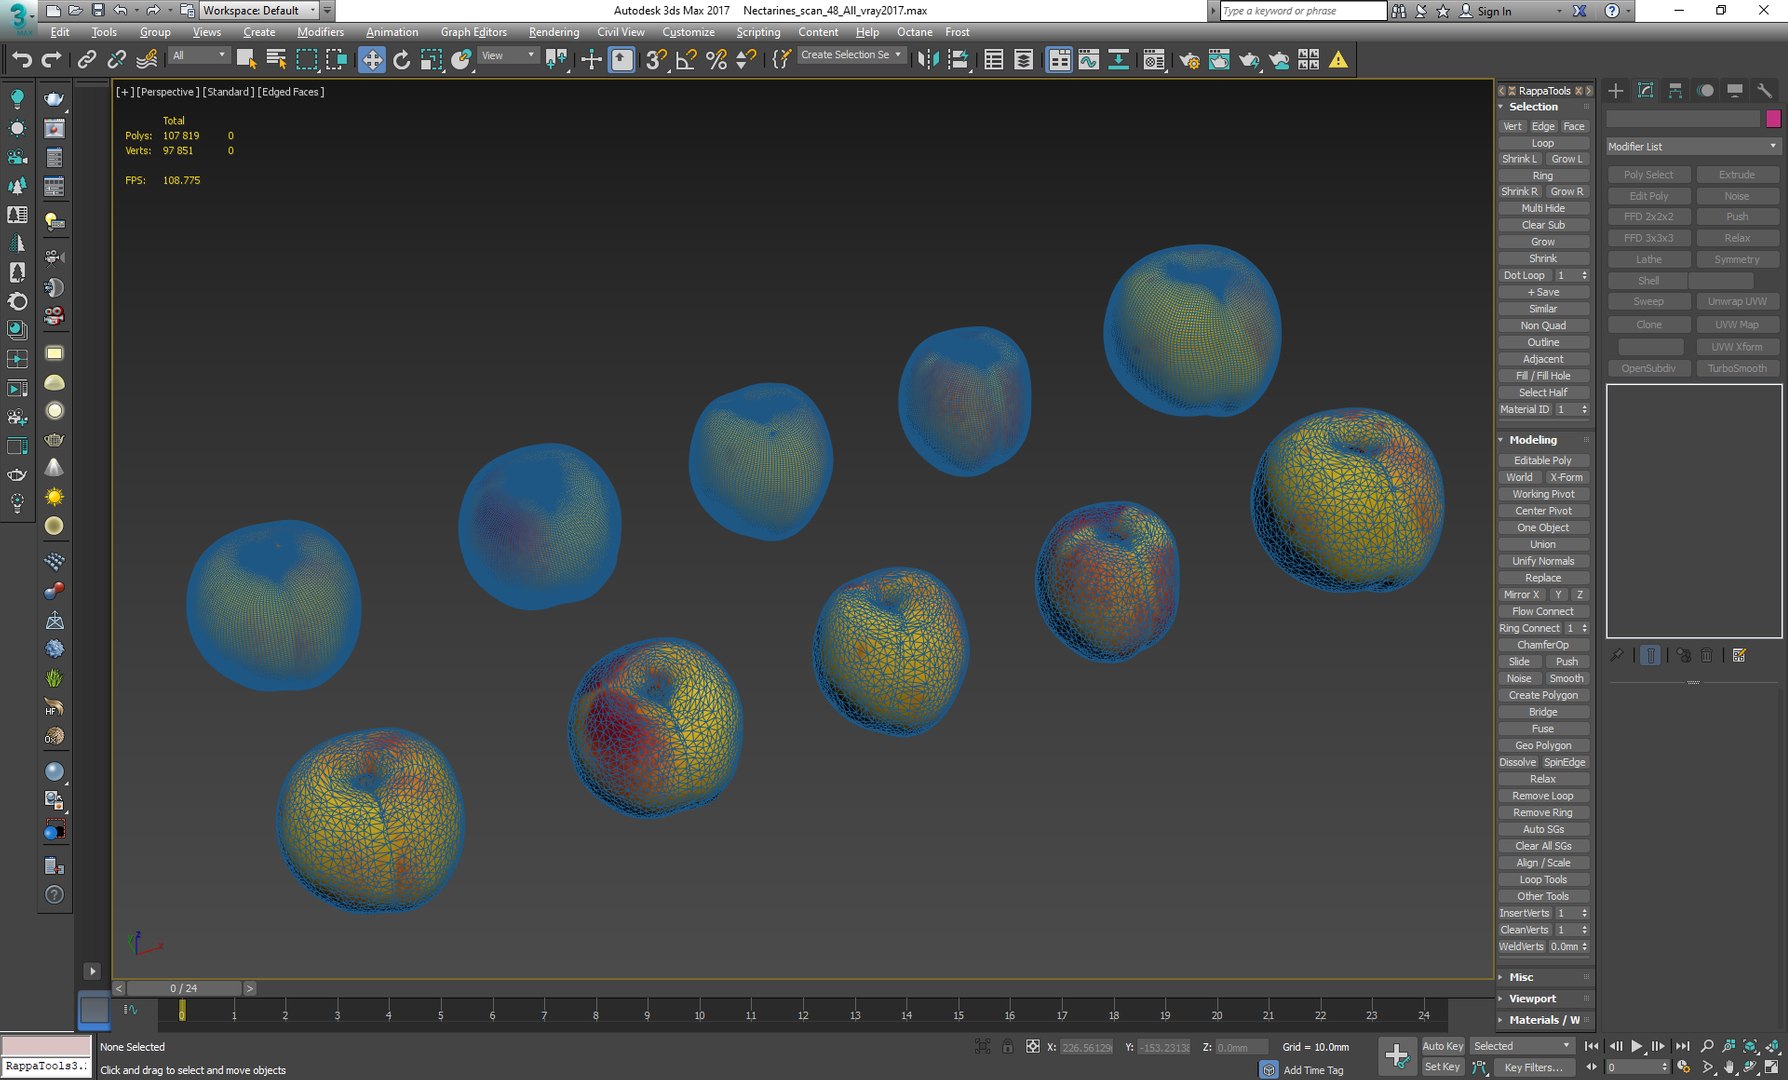This screenshot has width=1788, height=1080.
Task: Select the Link tool icon
Action: (87, 60)
